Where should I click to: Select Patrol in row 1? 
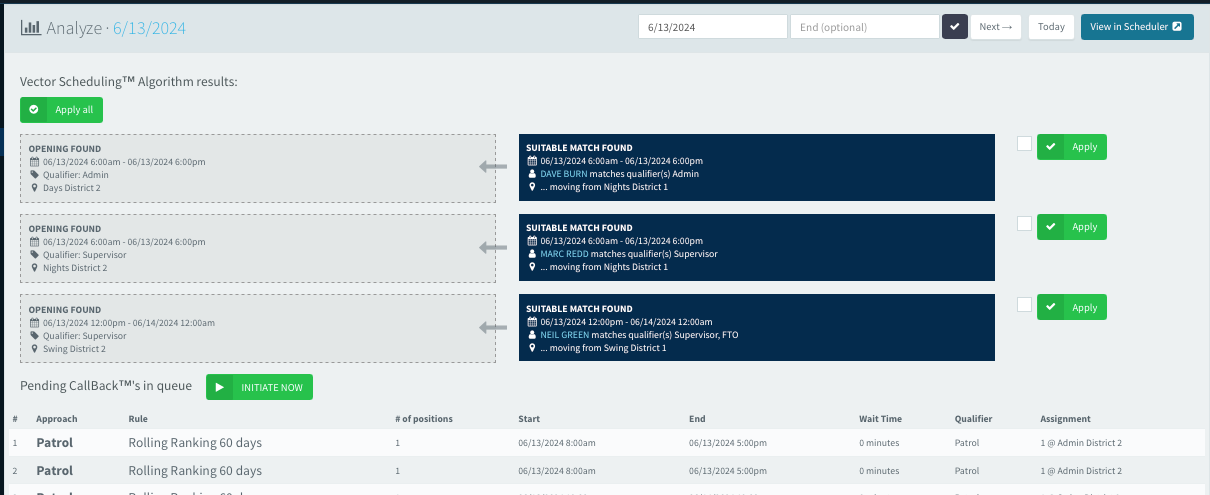pyautogui.click(x=55, y=443)
